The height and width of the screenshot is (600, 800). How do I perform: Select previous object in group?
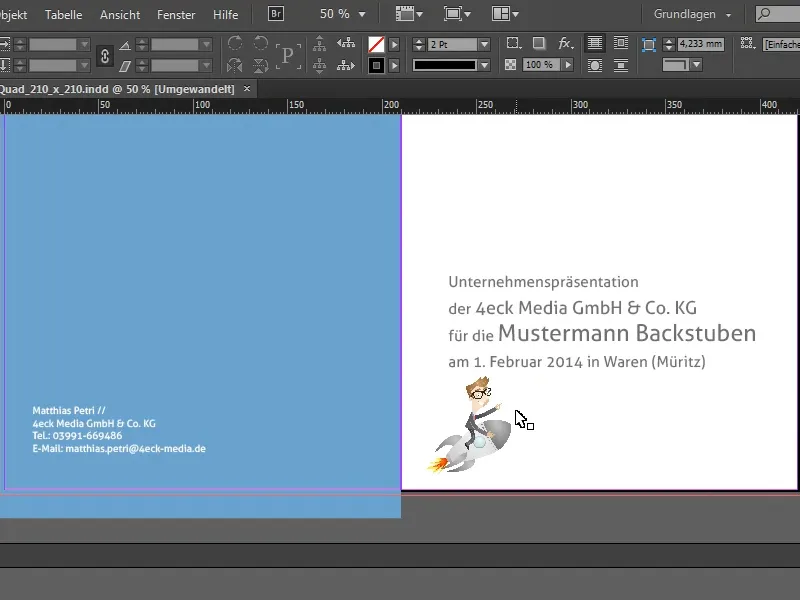pos(346,43)
